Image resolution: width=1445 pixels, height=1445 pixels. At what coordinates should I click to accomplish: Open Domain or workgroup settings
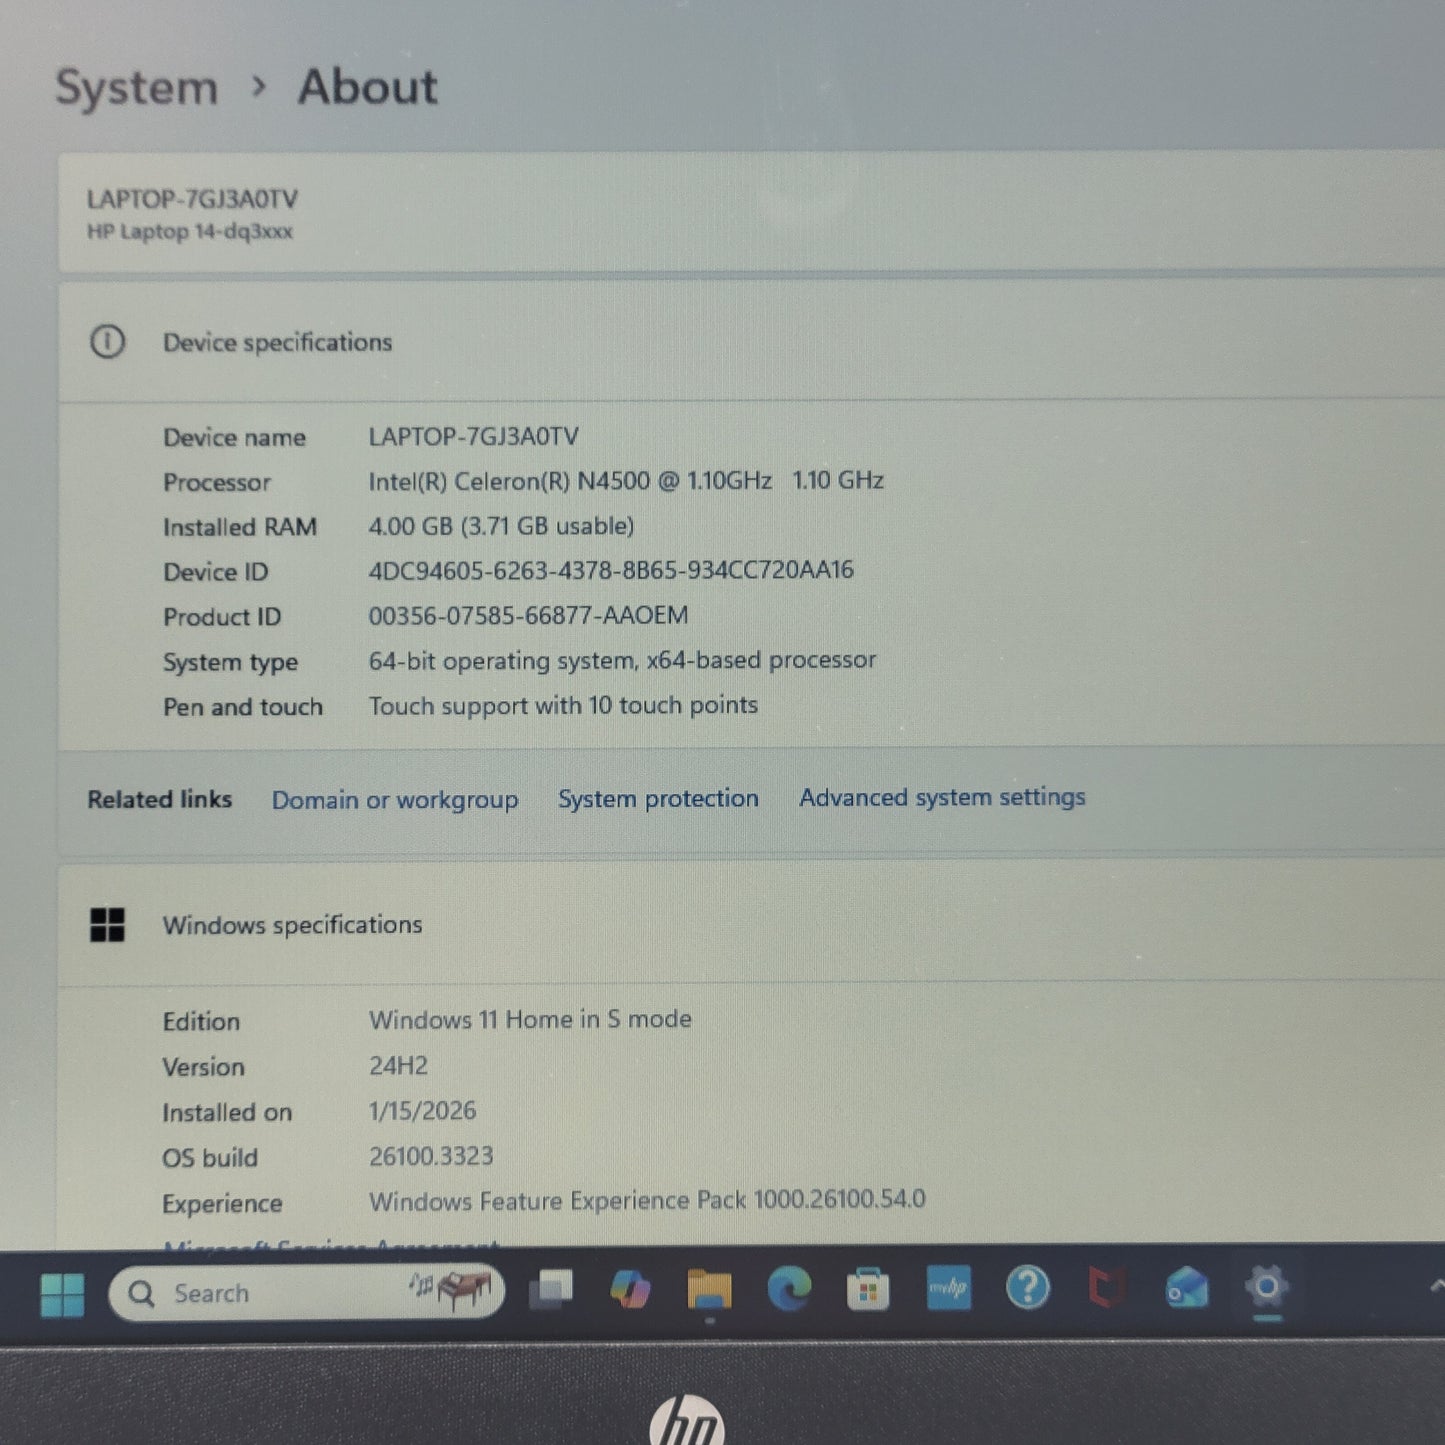[394, 799]
